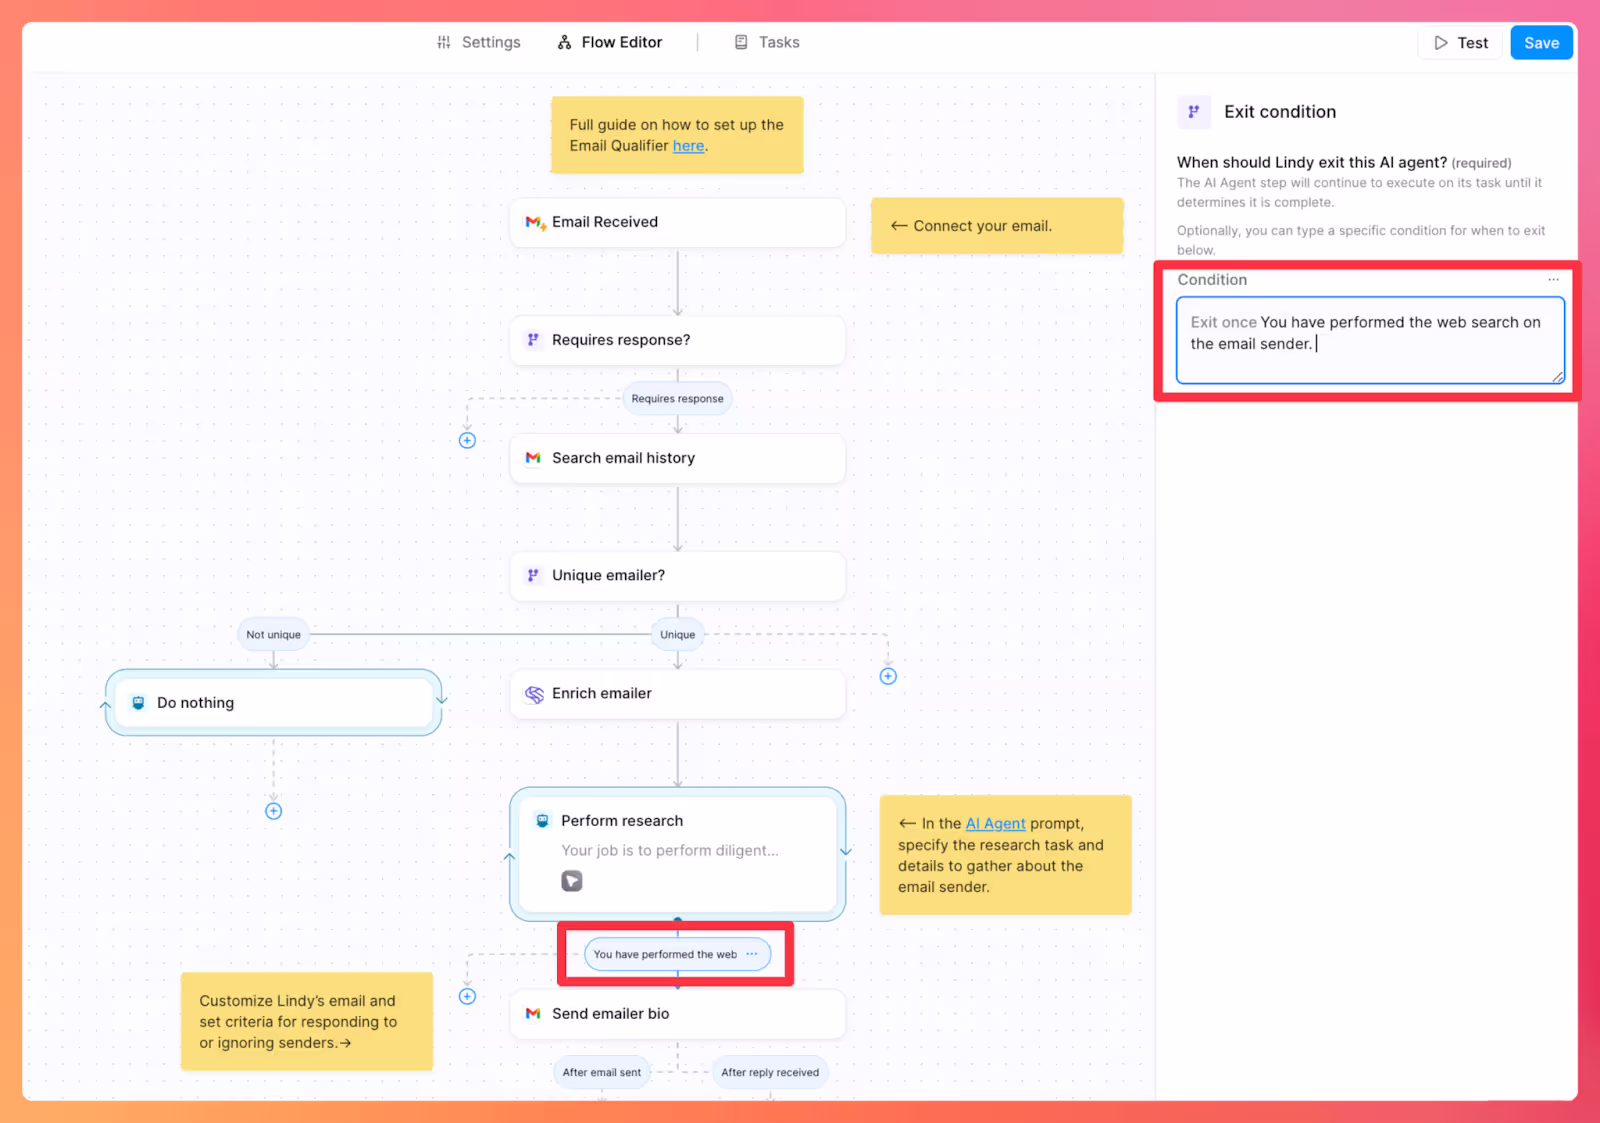This screenshot has height=1123, width=1600.
Task: Select the Requires response? condition node
Action: pyautogui.click(x=677, y=340)
